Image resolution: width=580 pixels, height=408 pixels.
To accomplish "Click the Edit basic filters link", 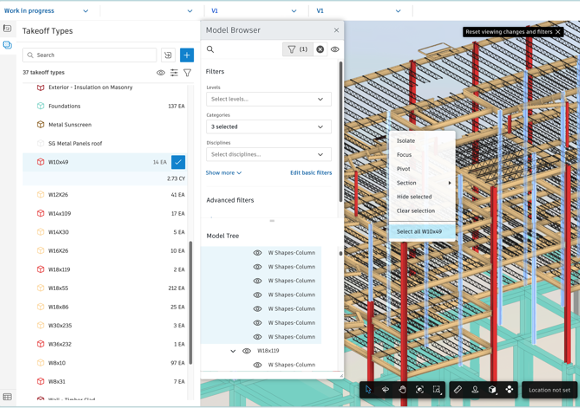I will 311,173.
